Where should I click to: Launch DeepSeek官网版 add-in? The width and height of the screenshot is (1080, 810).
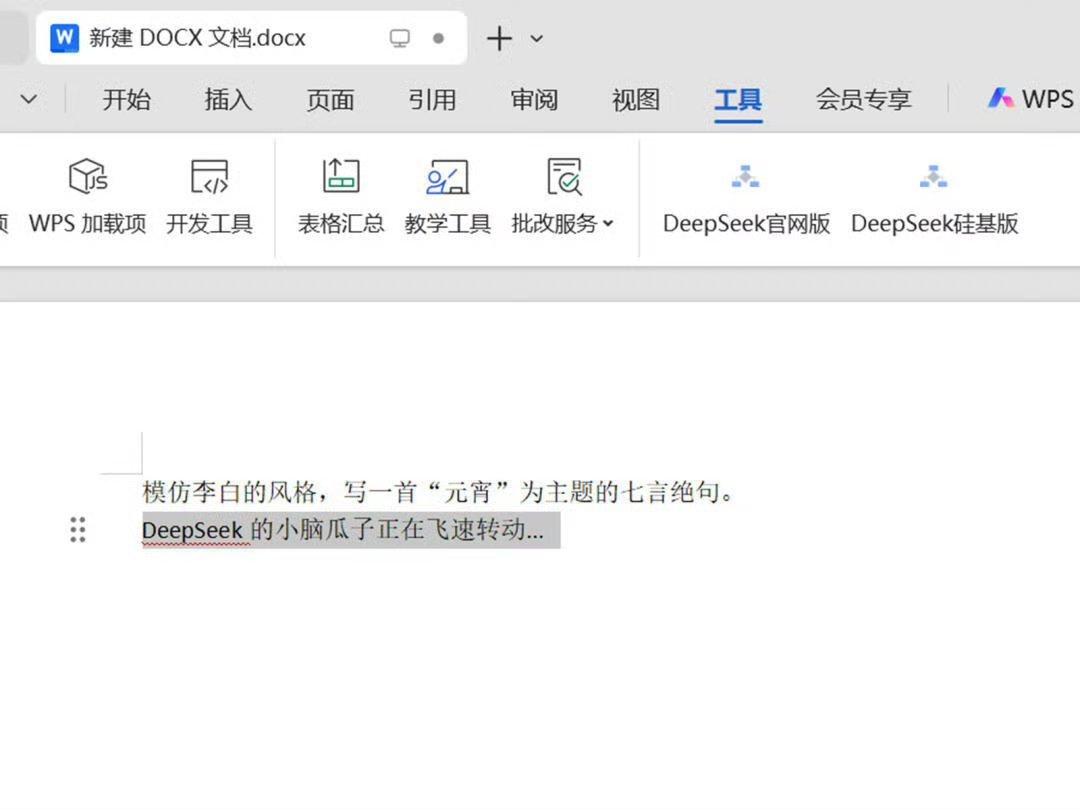click(746, 198)
